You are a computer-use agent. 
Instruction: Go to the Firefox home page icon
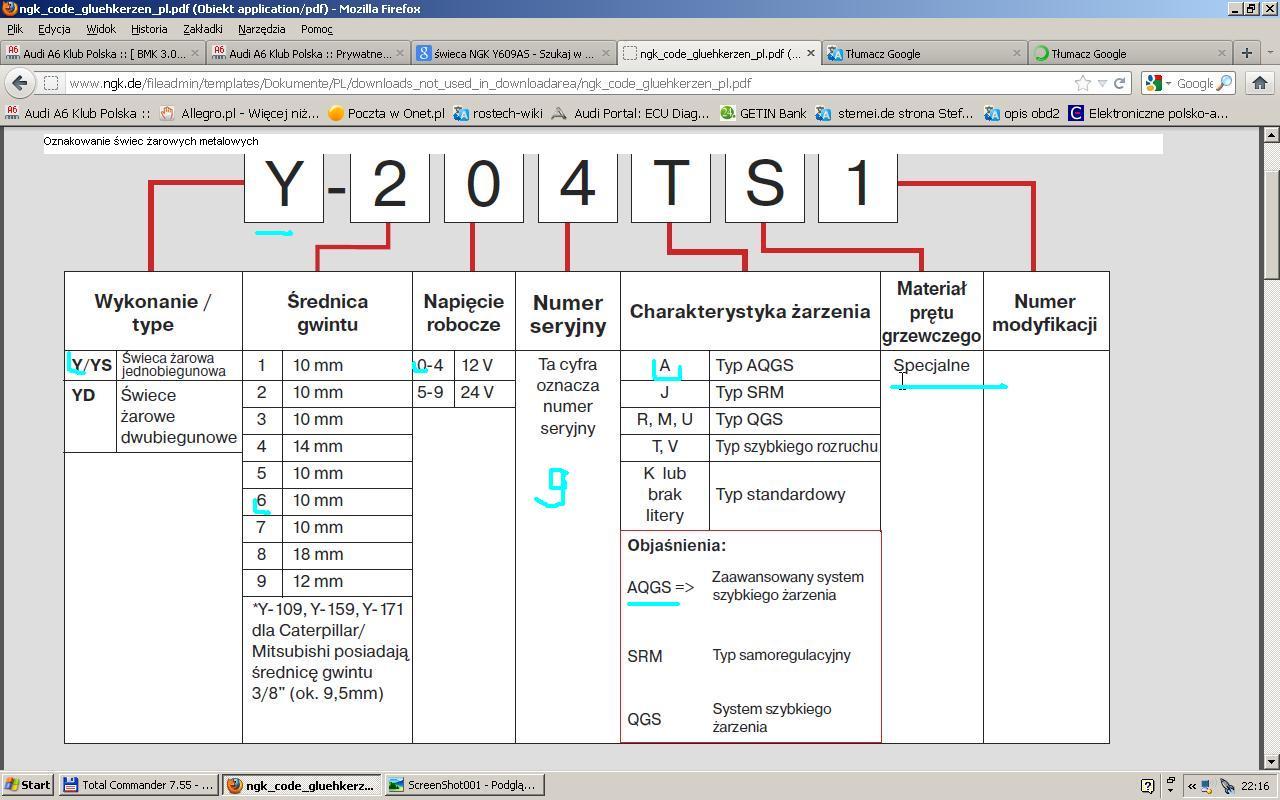tap(1259, 83)
